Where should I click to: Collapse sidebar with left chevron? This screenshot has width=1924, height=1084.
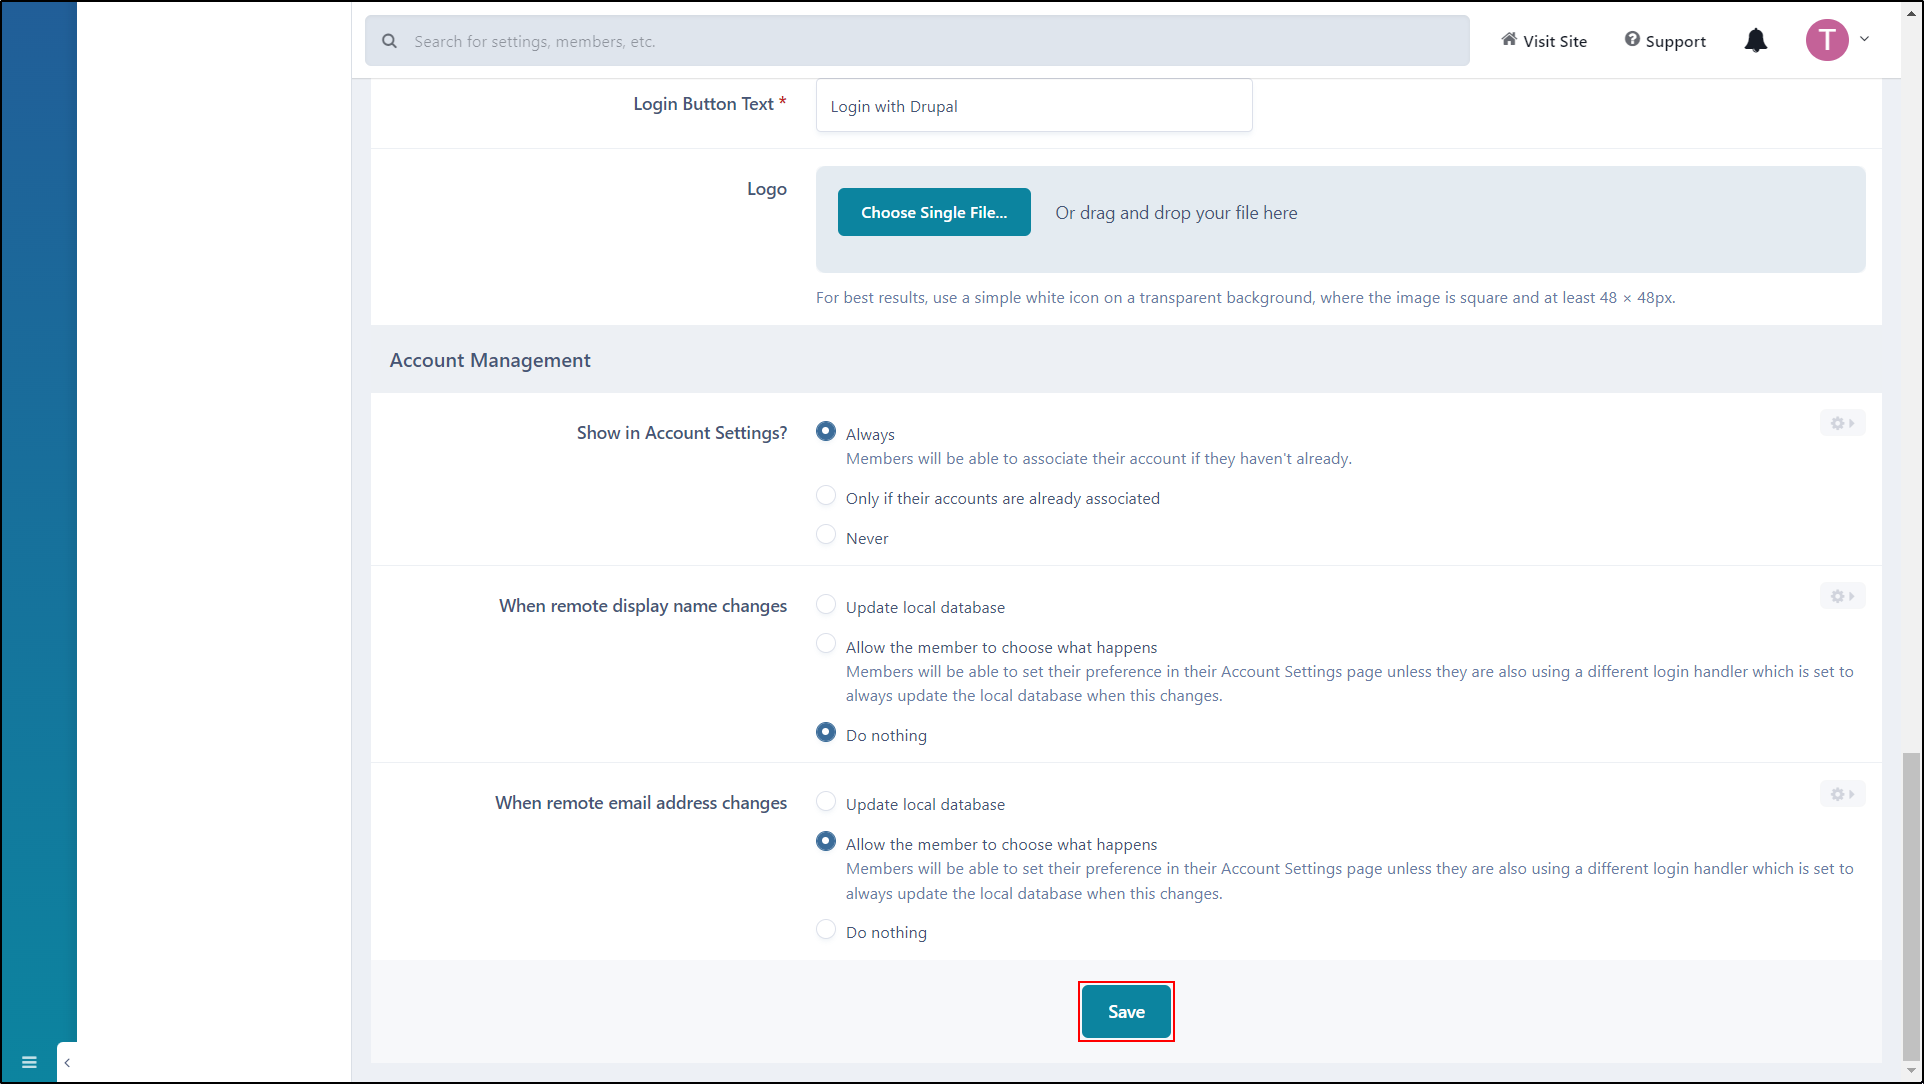point(67,1062)
